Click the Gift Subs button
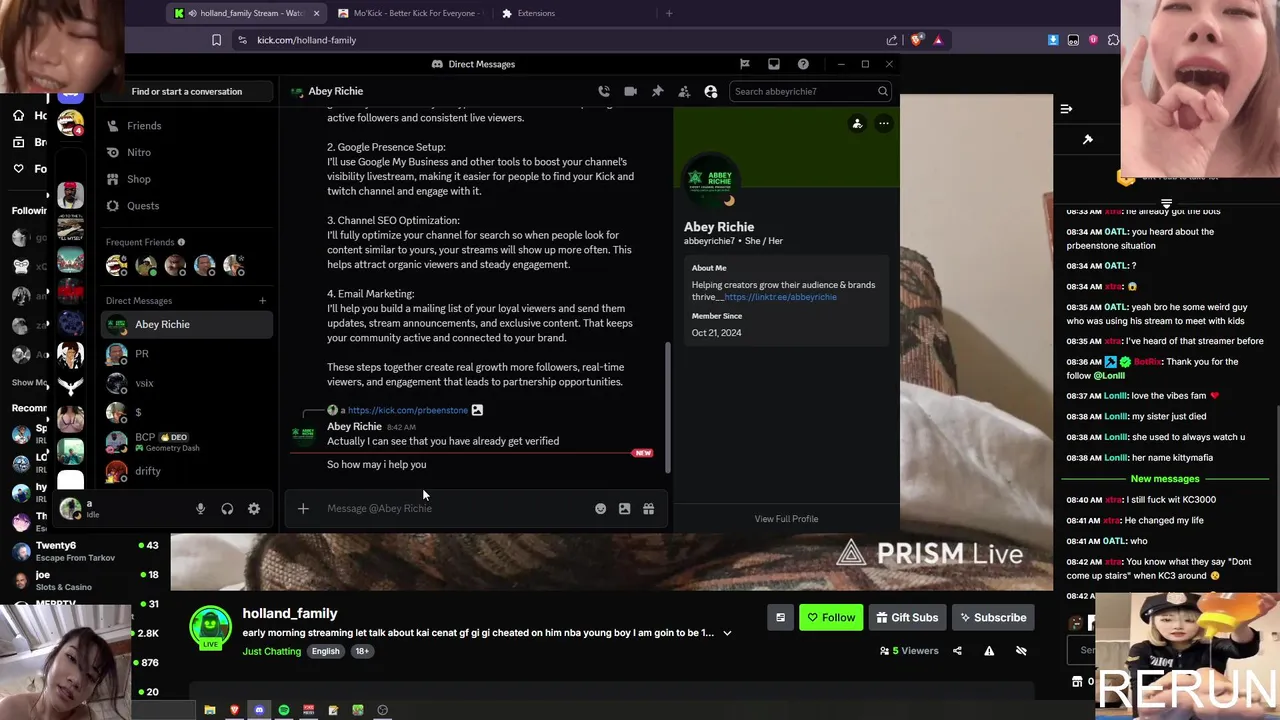 click(x=907, y=618)
